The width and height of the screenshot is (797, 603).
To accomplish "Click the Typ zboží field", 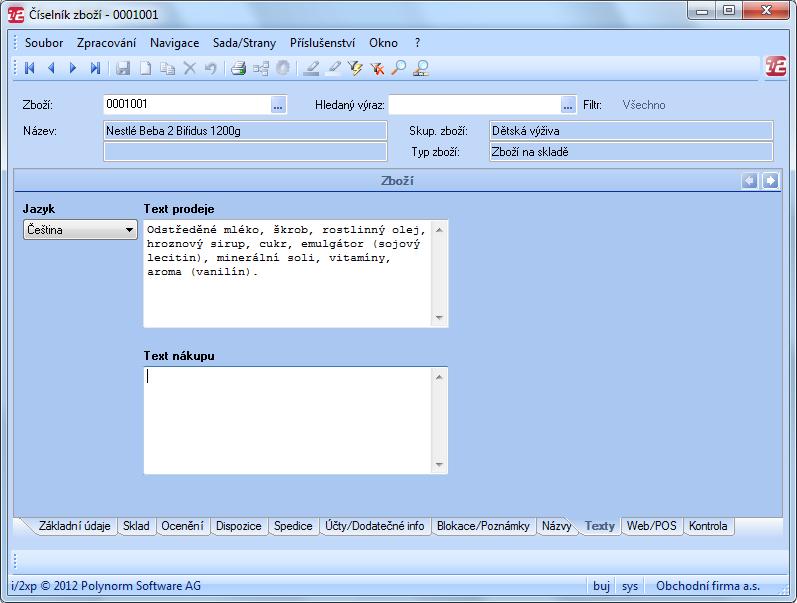I will click(631, 152).
